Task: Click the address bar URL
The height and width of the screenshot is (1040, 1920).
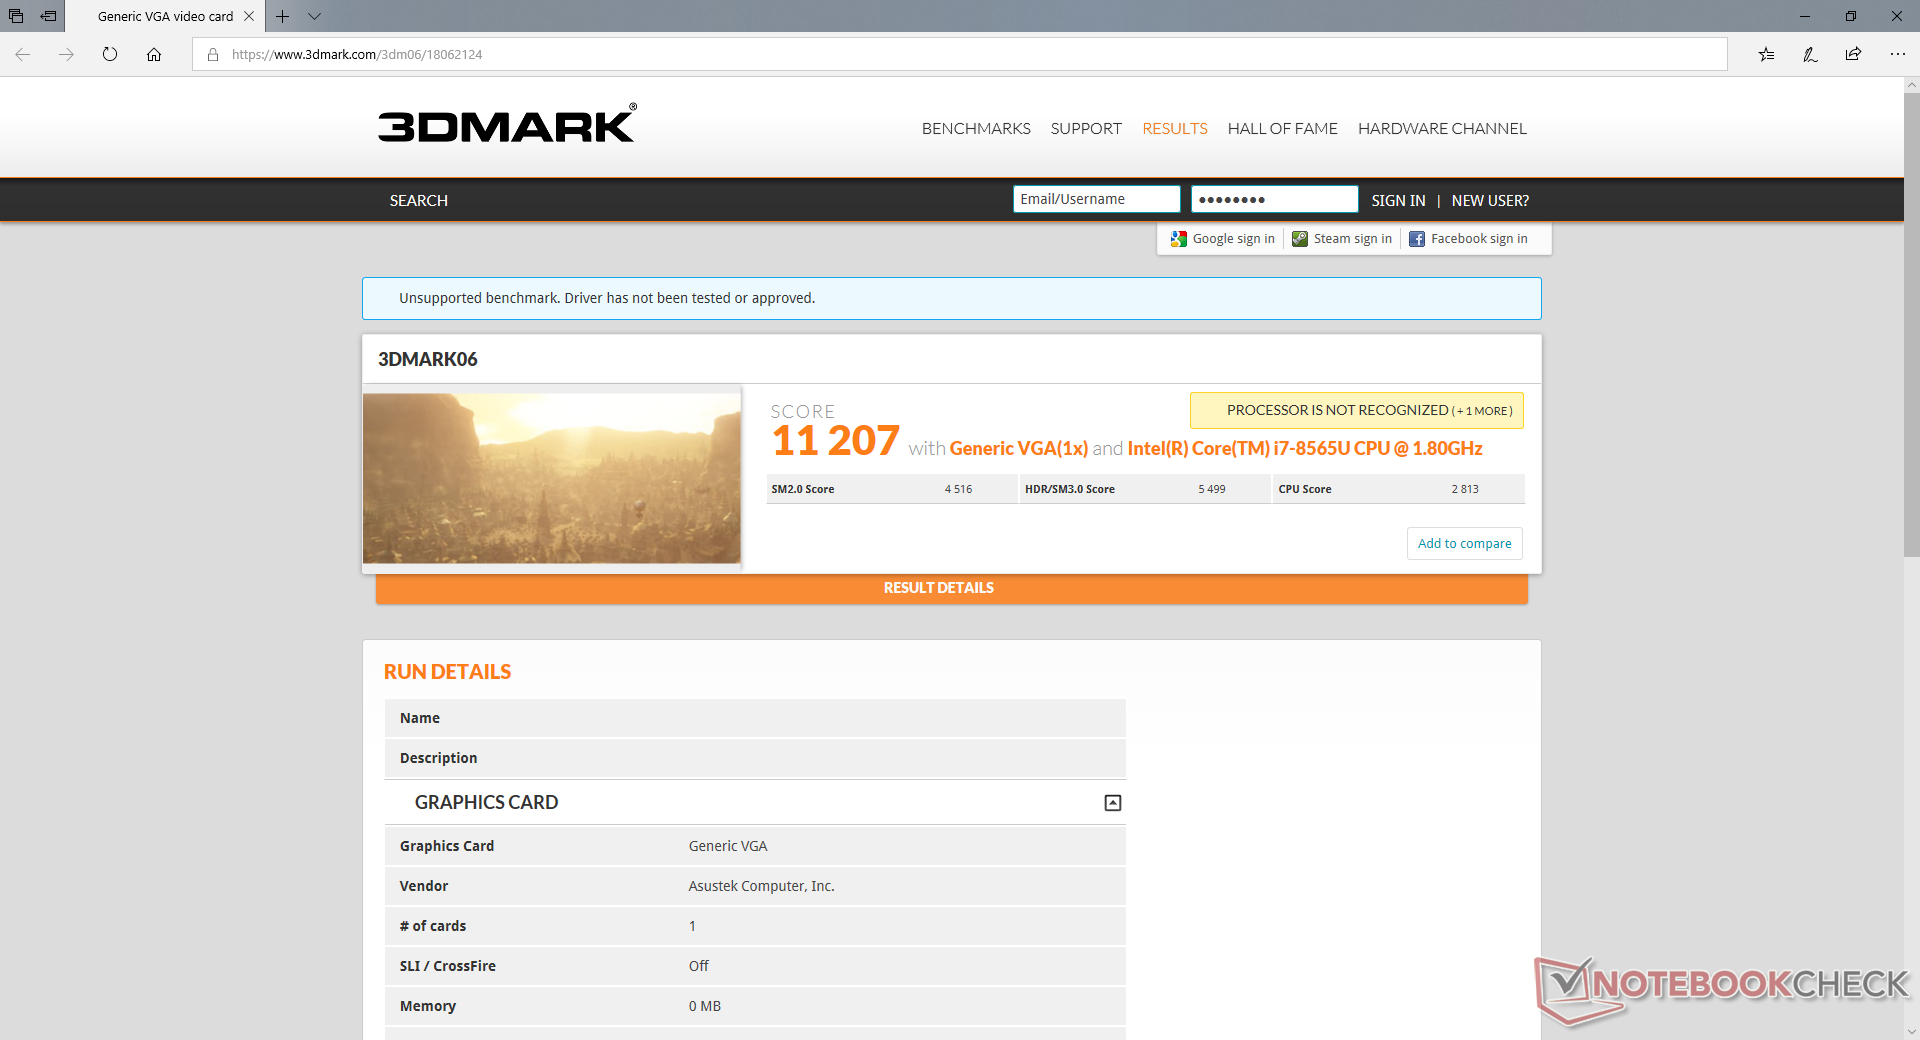Action: tap(357, 54)
